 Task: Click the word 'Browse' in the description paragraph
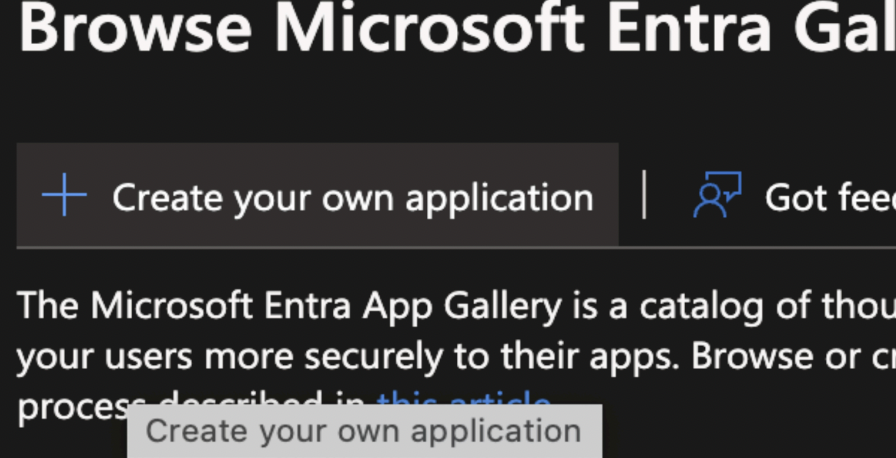(x=750, y=355)
